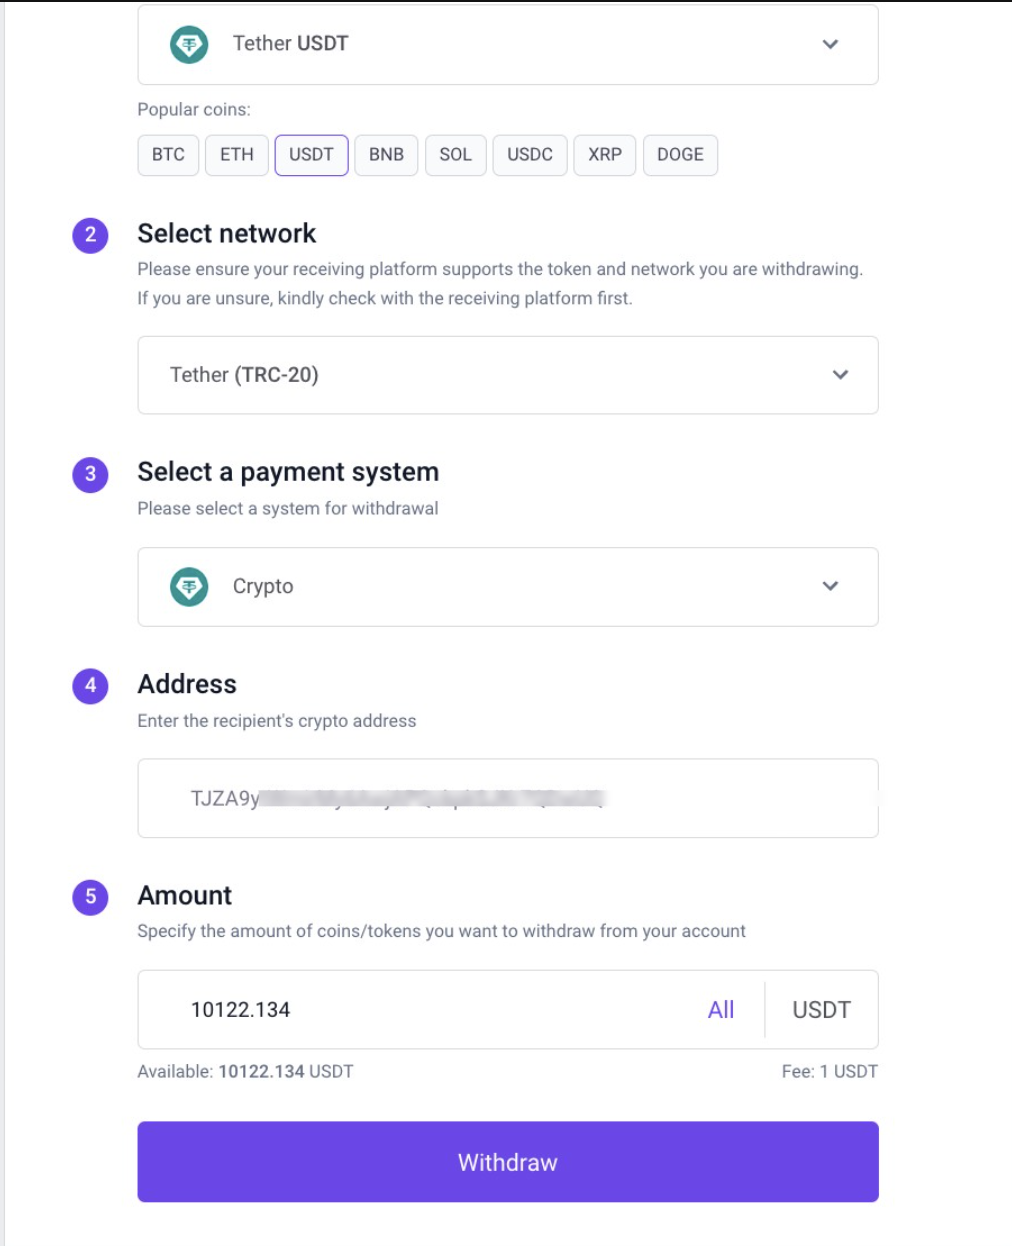Viewport: 1012px width, 1246px height.
Task: Click the All link in amount field
Action: pyautogui.click(x=721, y=1010)
